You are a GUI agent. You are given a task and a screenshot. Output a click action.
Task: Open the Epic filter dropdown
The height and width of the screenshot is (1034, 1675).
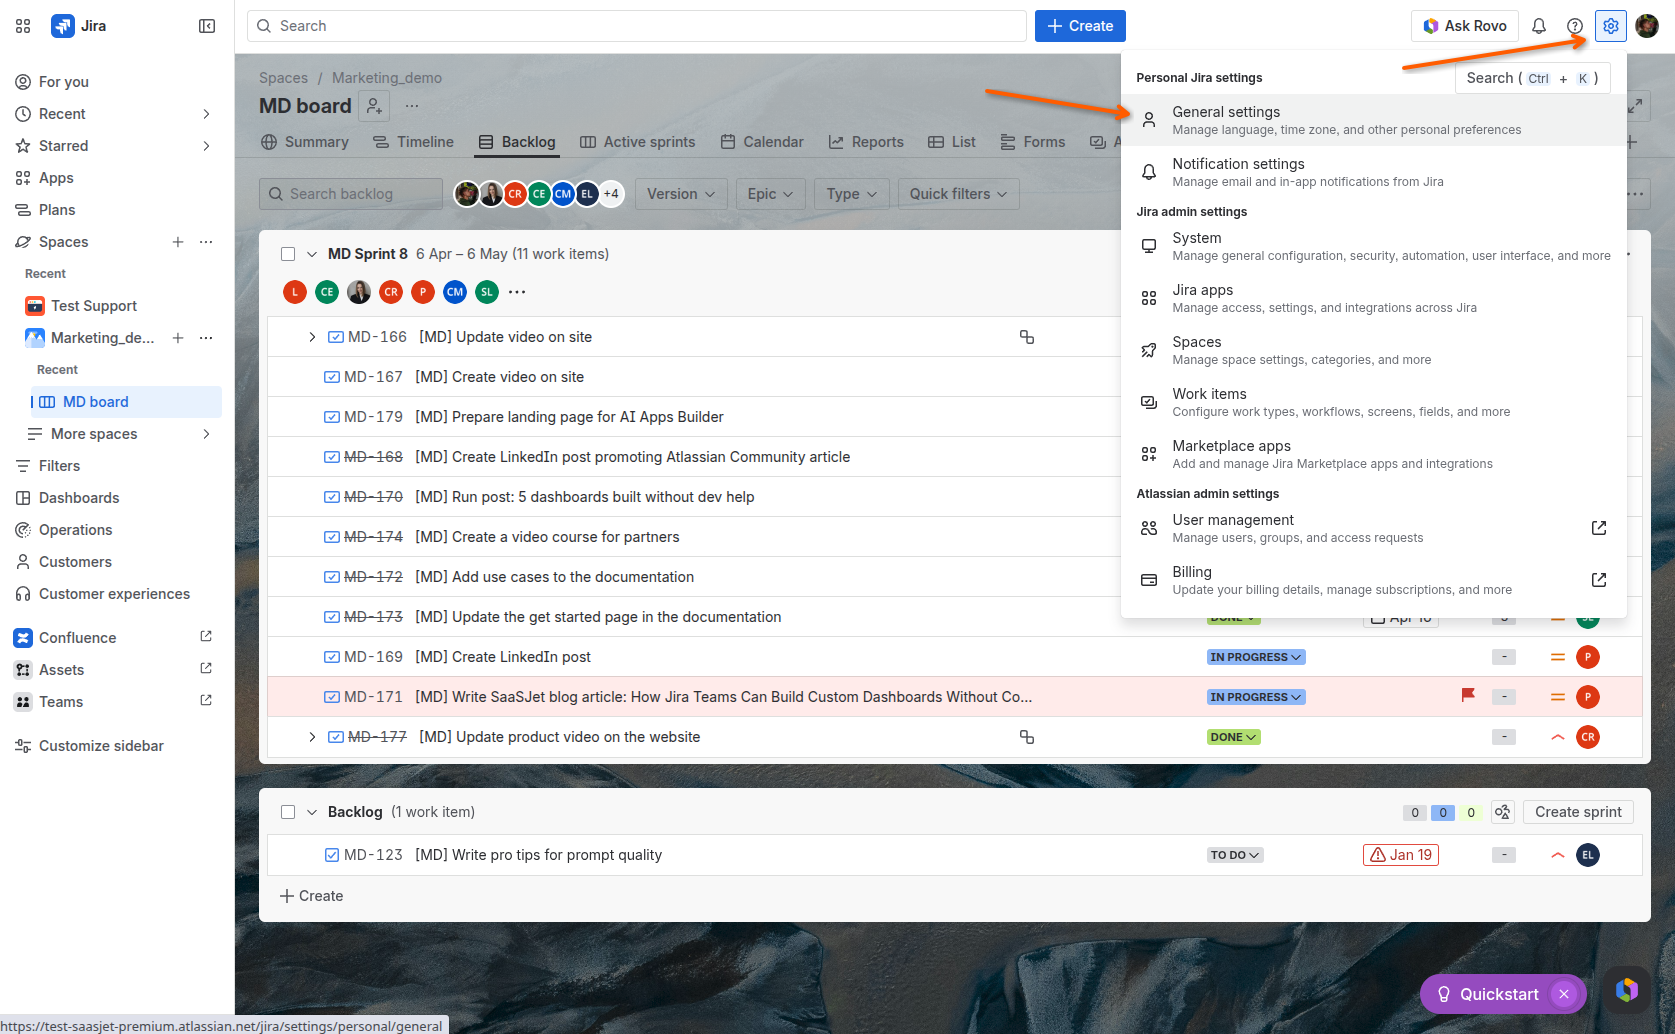[770, 194]
